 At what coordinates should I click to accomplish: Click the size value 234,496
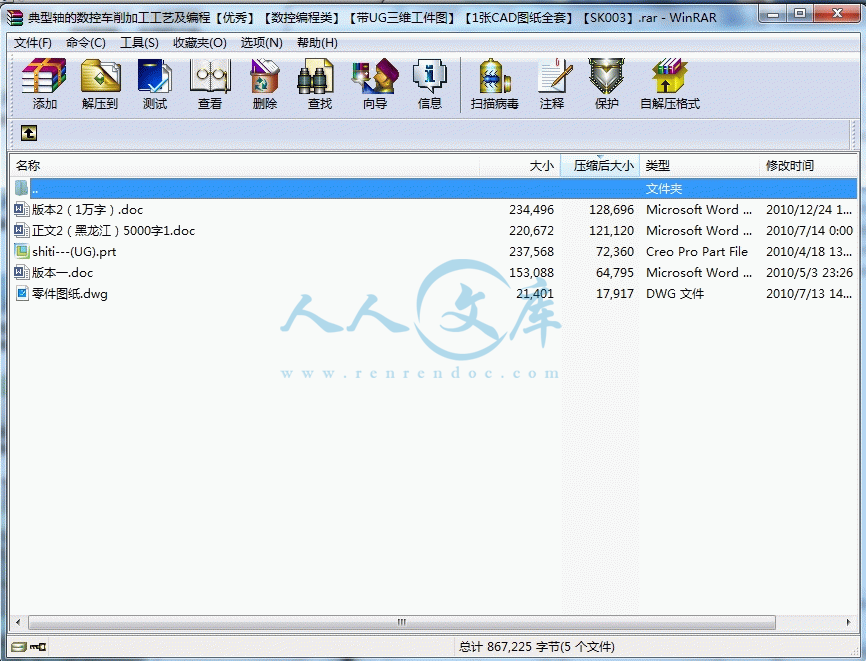coord(531,209)
